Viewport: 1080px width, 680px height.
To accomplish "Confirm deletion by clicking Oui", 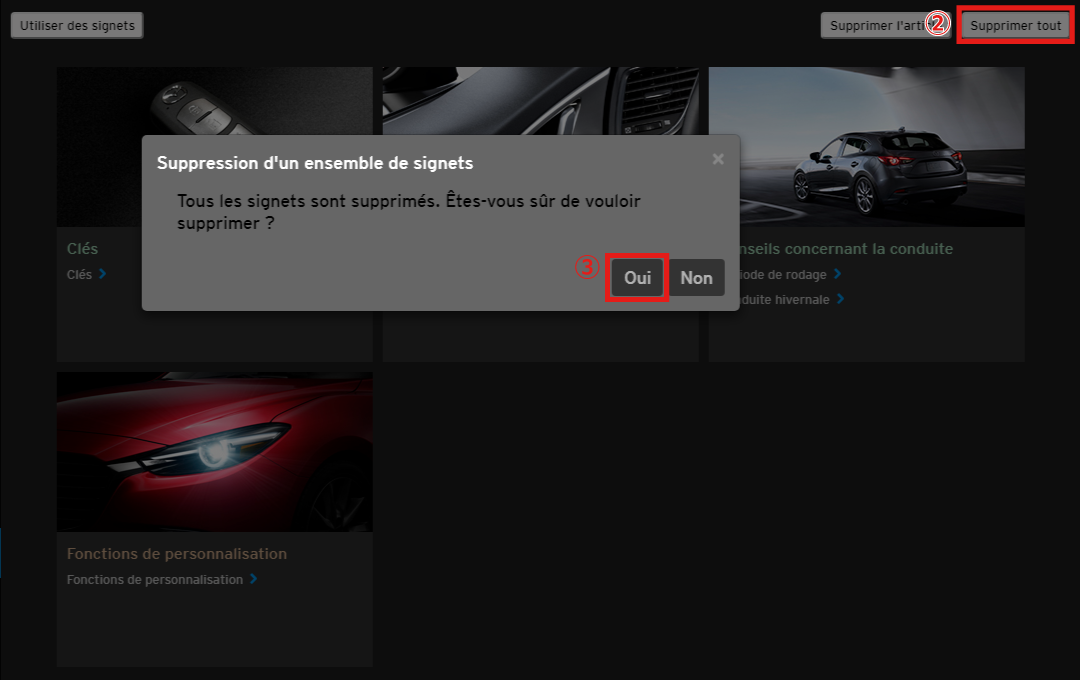I will pyautogui.click(x=637, y=278).
